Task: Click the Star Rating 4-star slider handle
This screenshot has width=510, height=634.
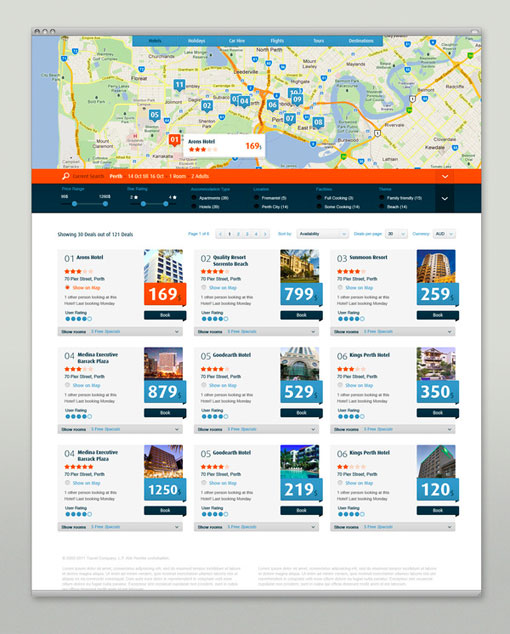Action: 166,204
